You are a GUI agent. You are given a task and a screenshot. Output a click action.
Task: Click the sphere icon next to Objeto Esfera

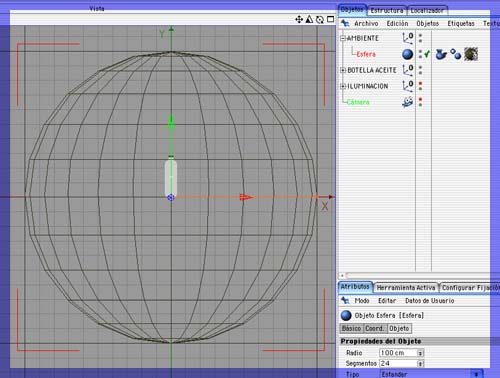click(346, 315)
